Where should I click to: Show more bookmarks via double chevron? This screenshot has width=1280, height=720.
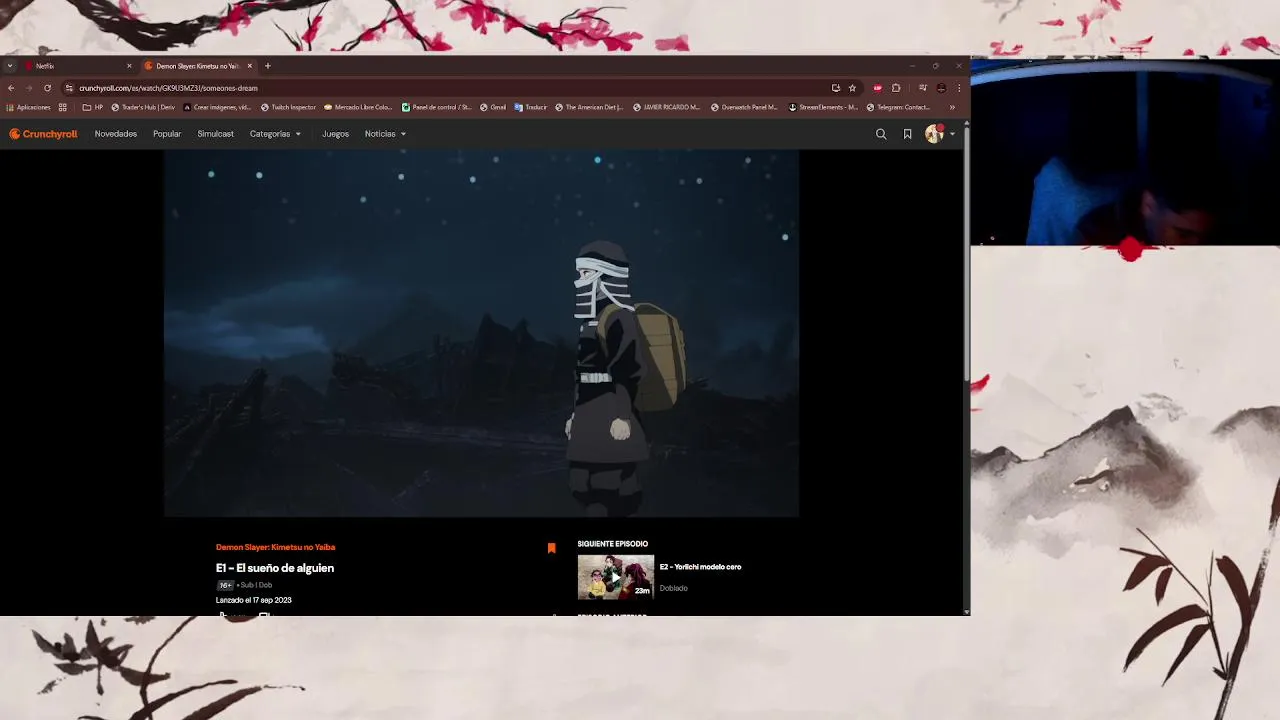point(952,107)
